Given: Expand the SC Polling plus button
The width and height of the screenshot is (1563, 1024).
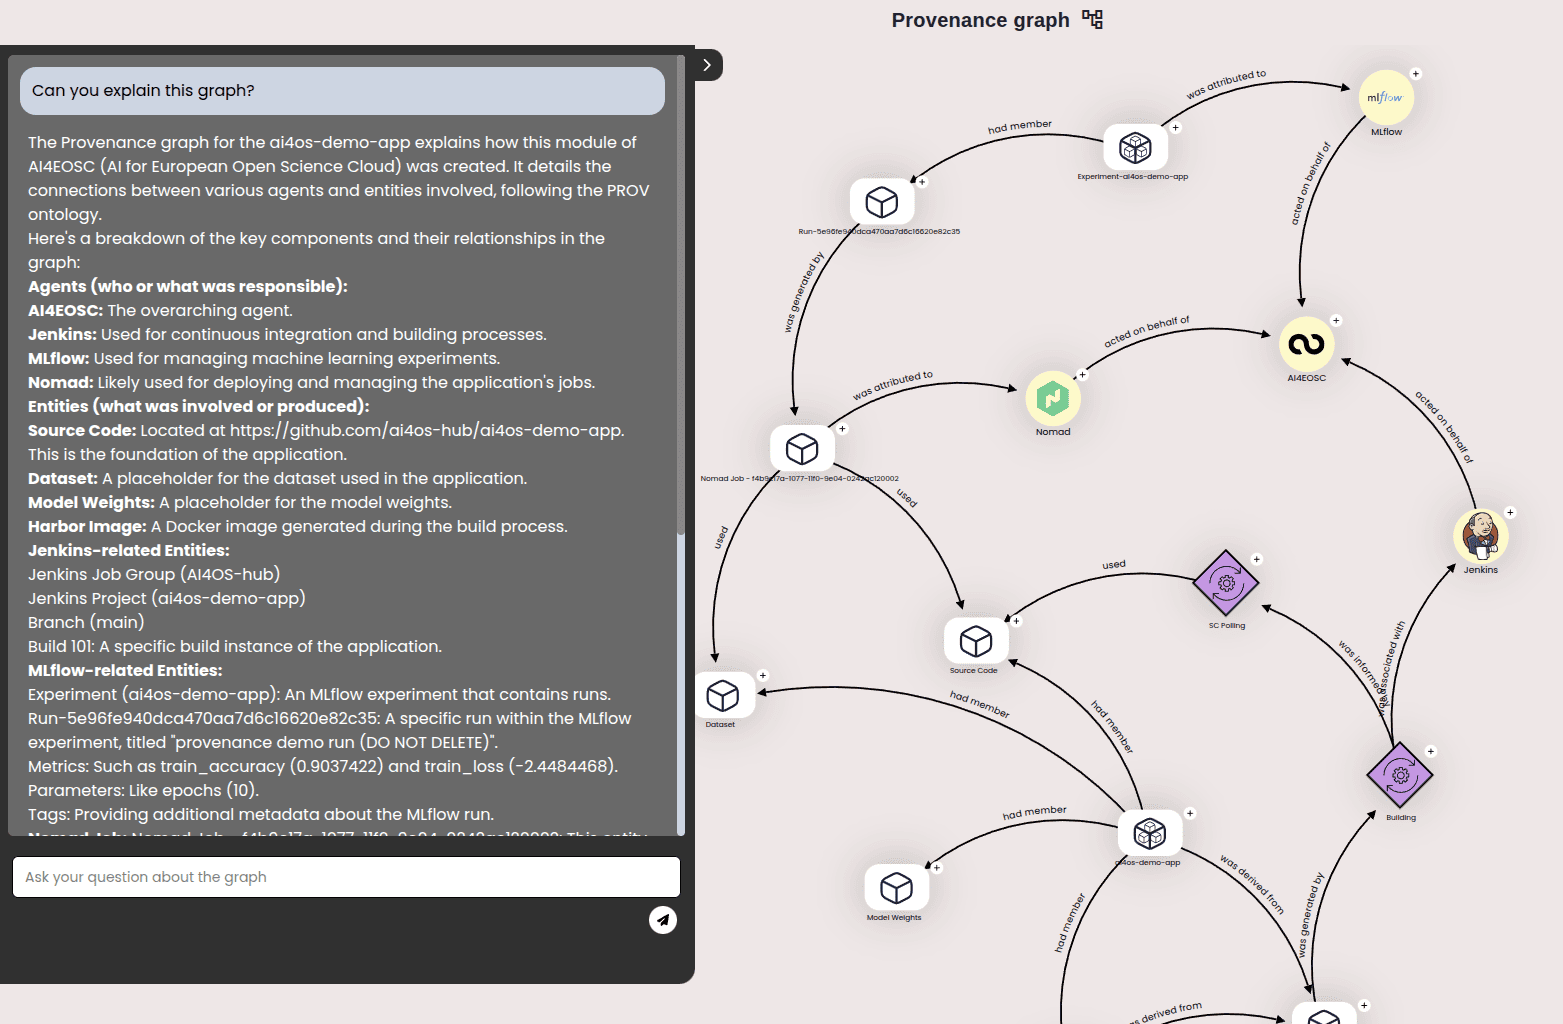Looking at the screenshot, I should tap(1257, 559).
